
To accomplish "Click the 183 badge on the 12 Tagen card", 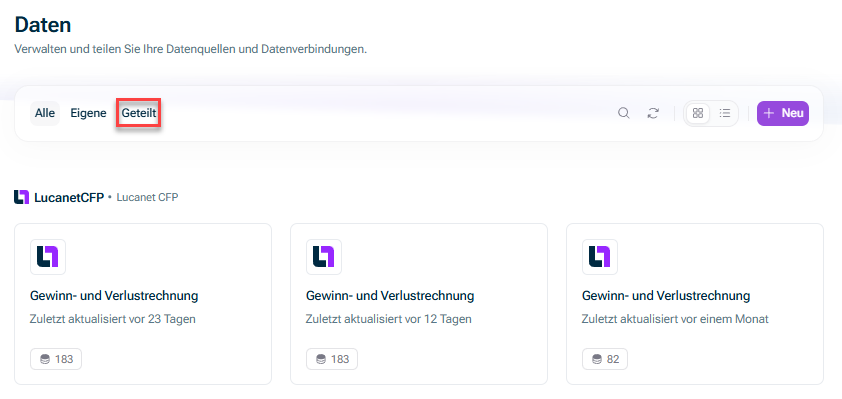I will coord(332,359).
